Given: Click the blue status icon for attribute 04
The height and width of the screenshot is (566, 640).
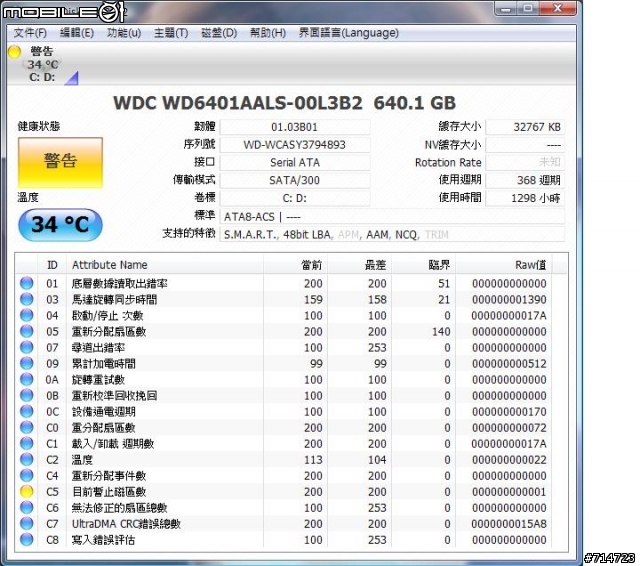Looking at the screenshot, I should pos(27,315).
